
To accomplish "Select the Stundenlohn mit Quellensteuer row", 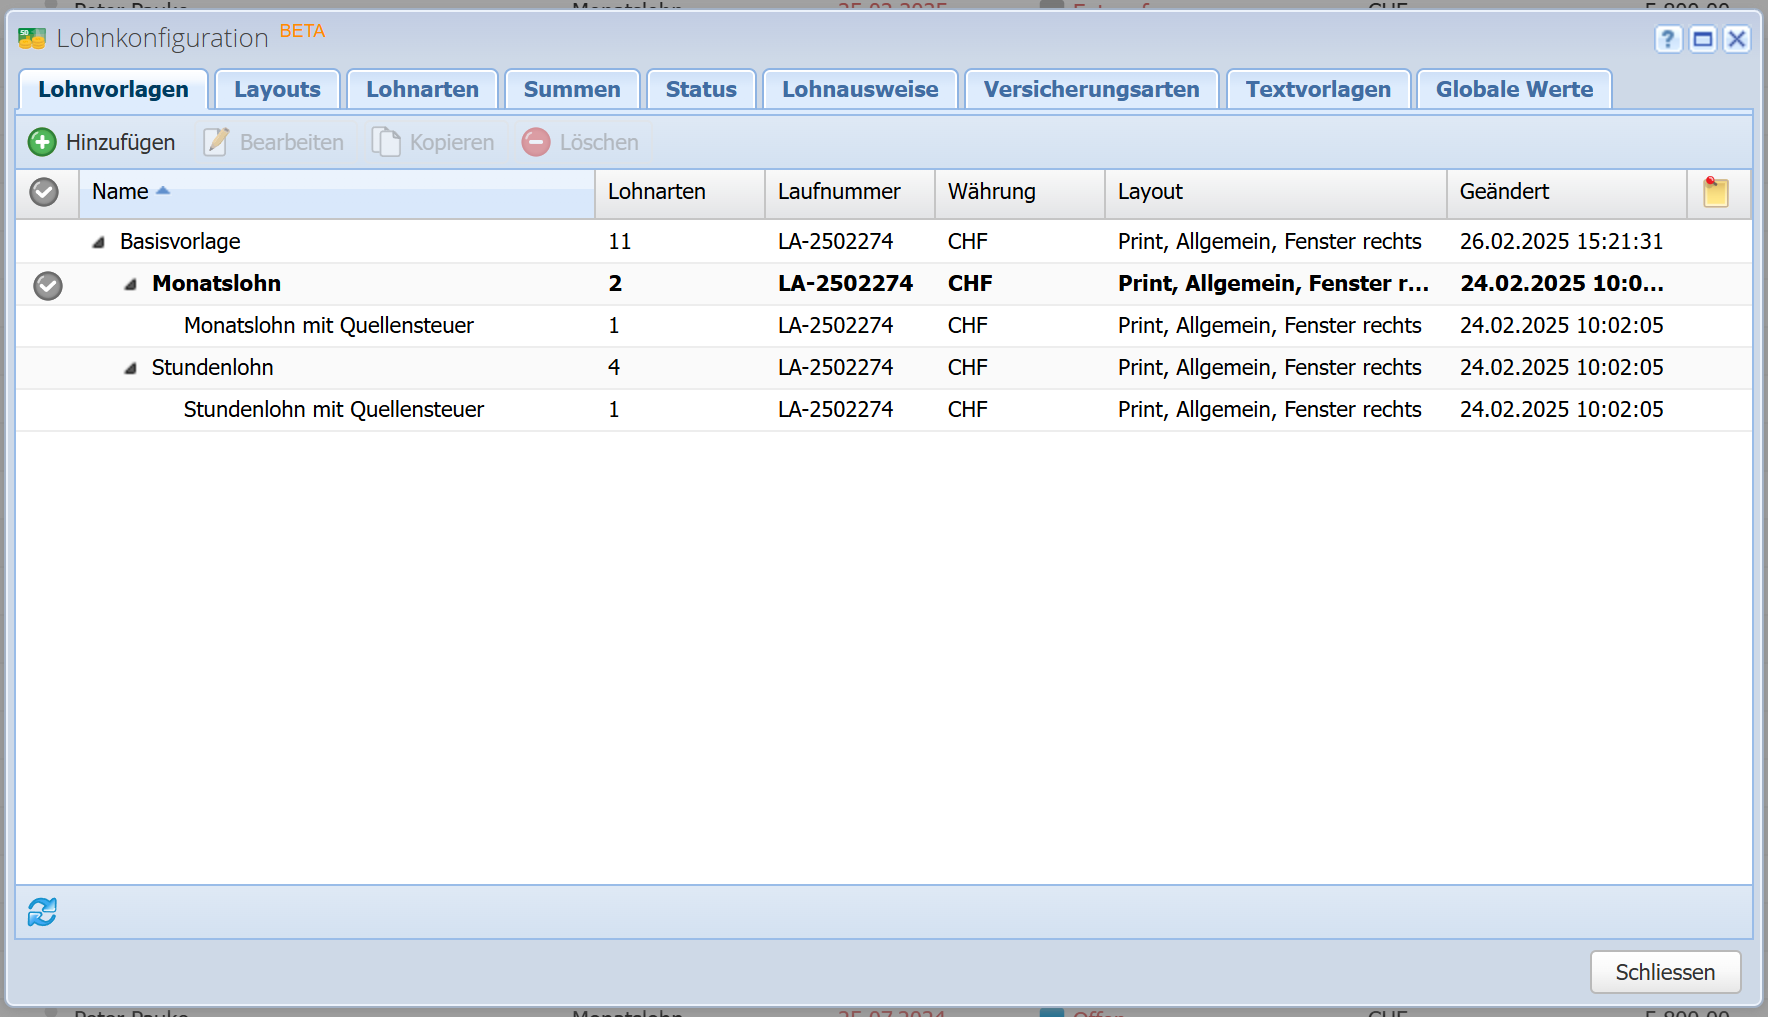I will coord(333,410).
